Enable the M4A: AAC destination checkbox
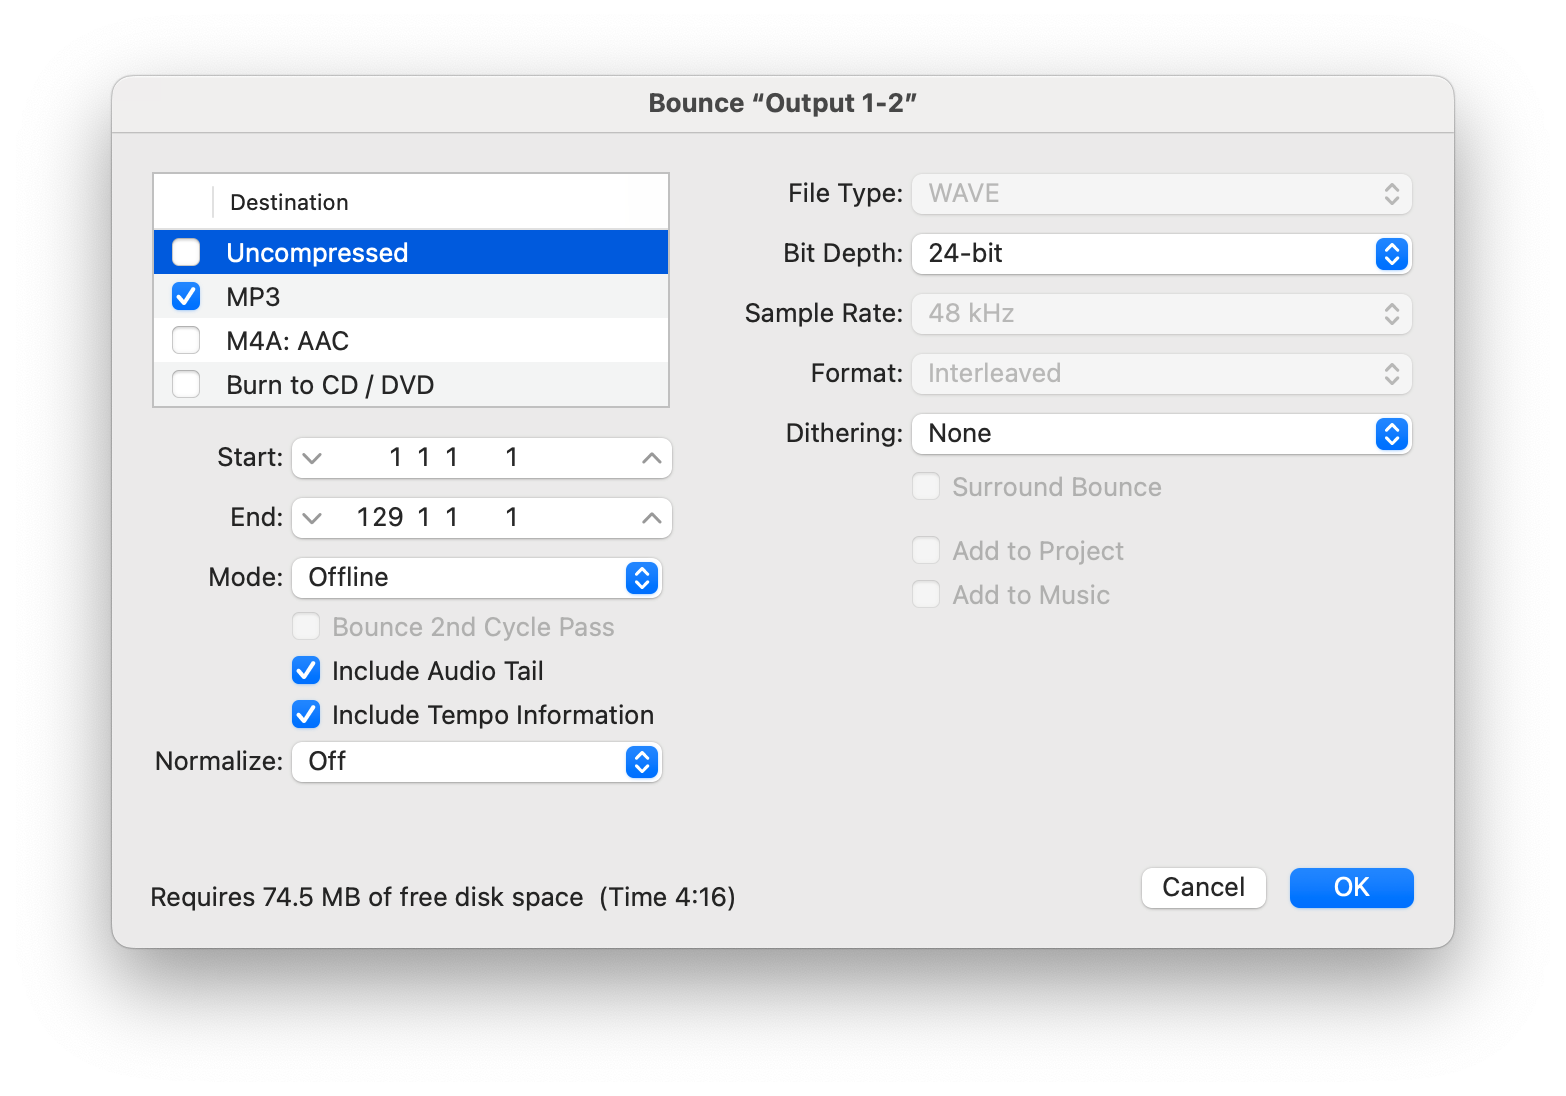Screen dimensions: 1566x1096 click(x=186, y=340)
